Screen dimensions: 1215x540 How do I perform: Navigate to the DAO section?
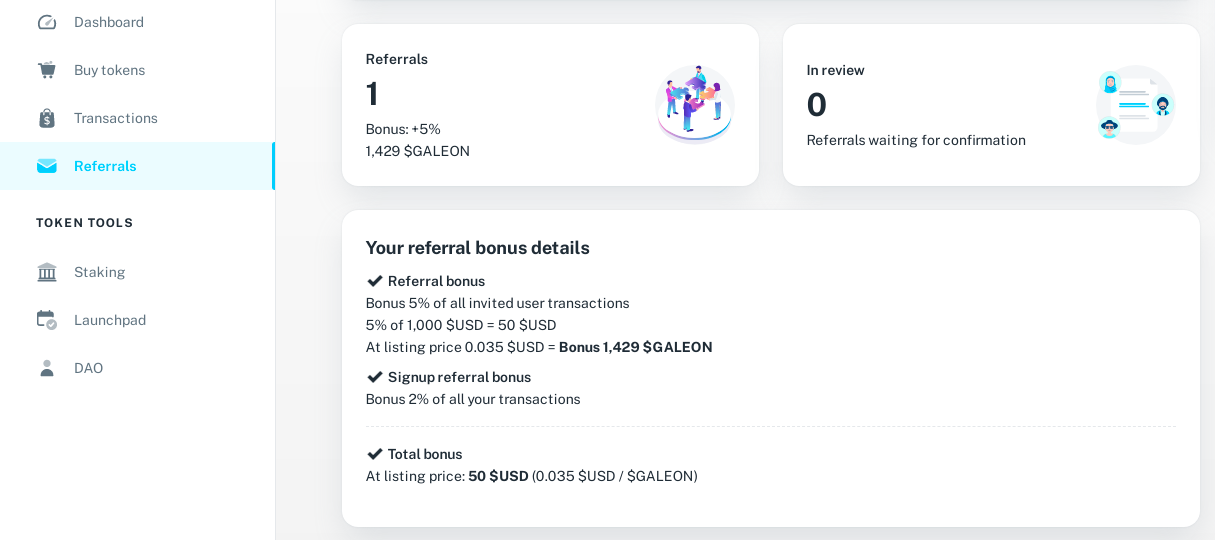[x=89, y=368]
